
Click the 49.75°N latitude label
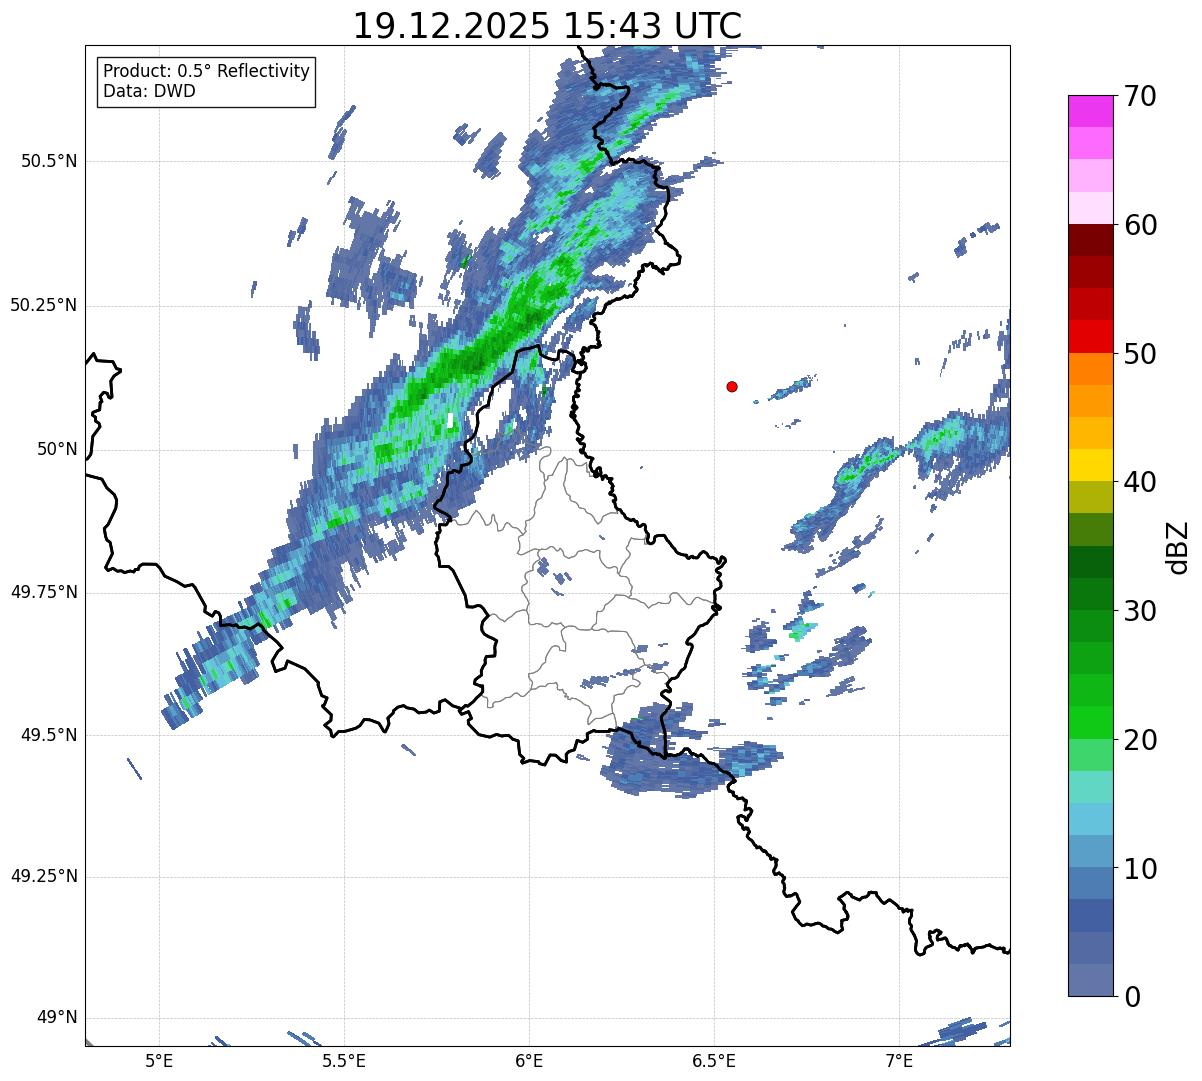coord(43,592)
